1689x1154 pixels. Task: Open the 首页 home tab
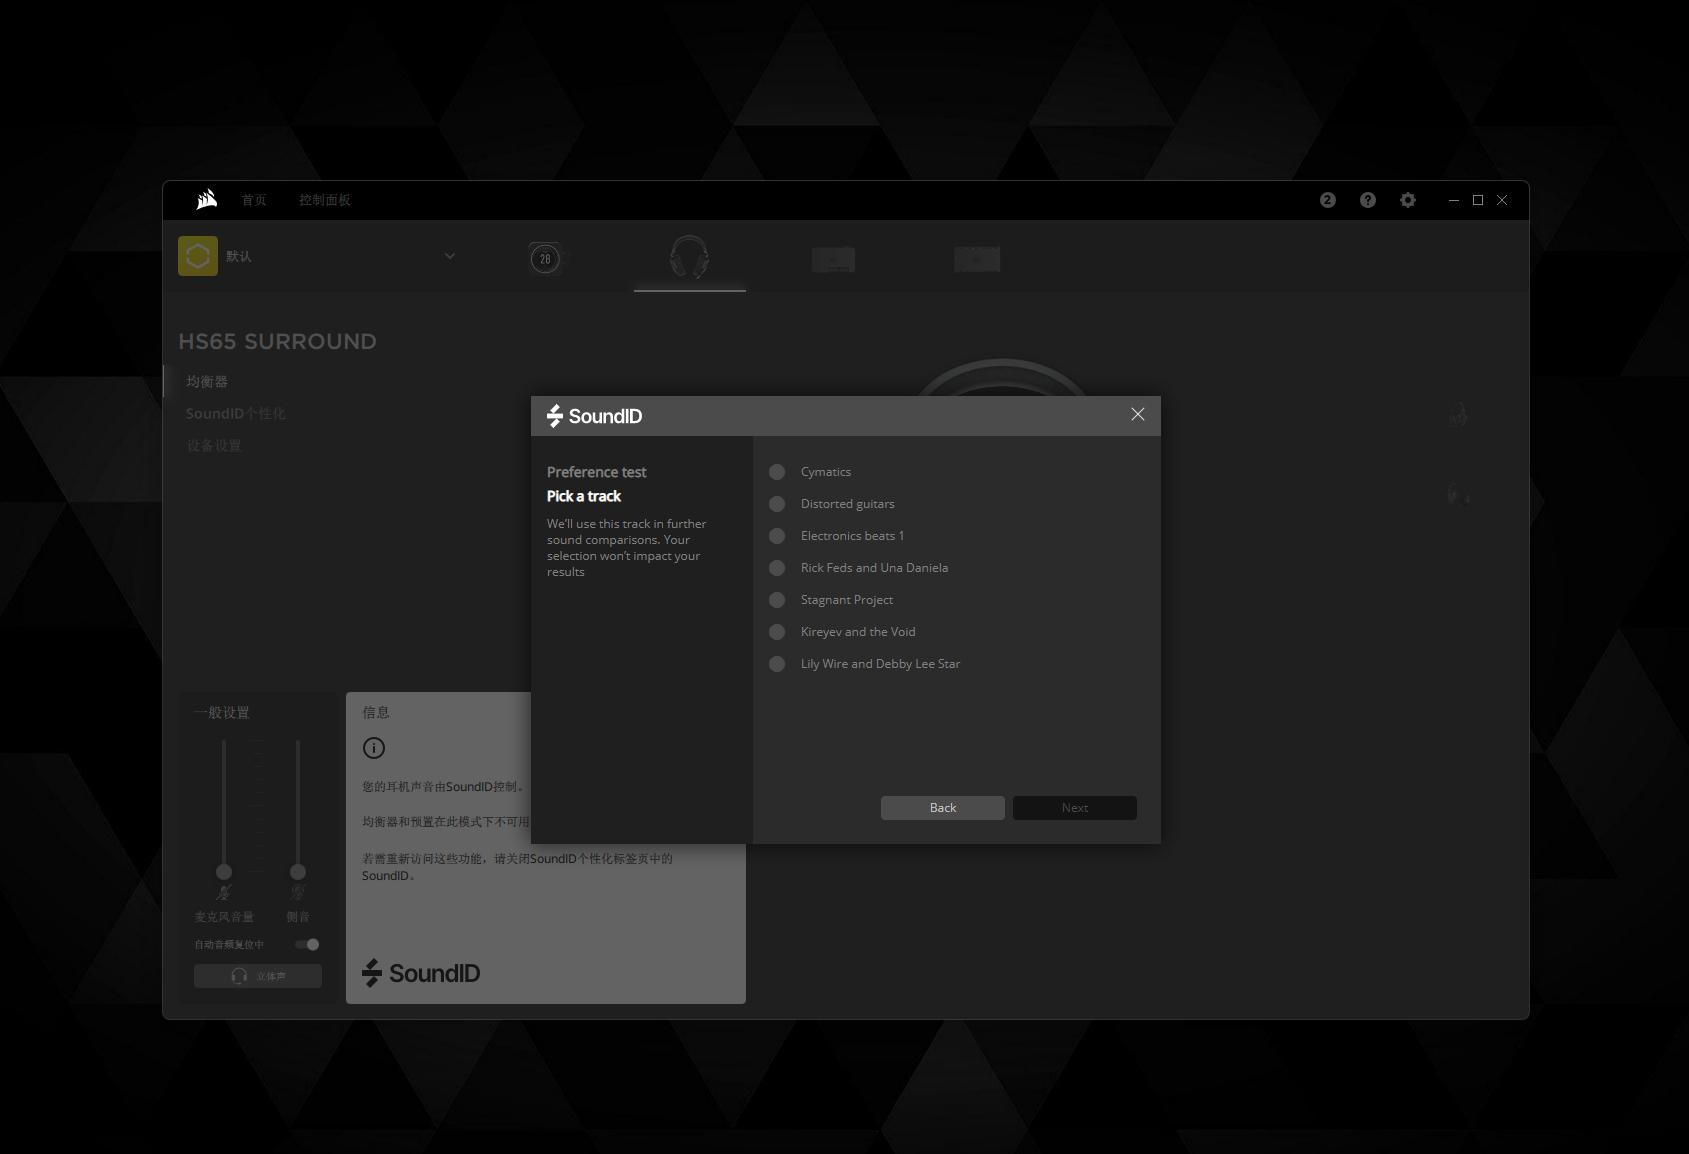(x=254, y=200)
